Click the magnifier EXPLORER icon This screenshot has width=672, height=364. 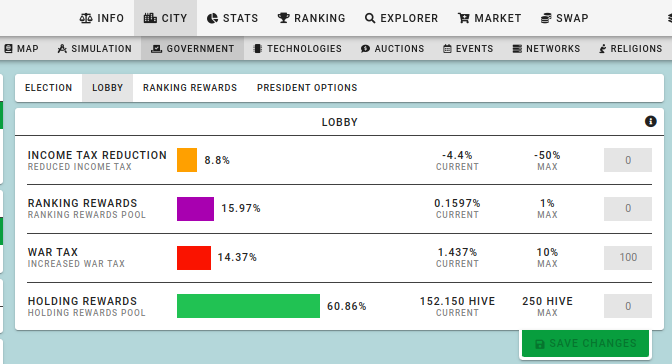[x=370, y=18]
